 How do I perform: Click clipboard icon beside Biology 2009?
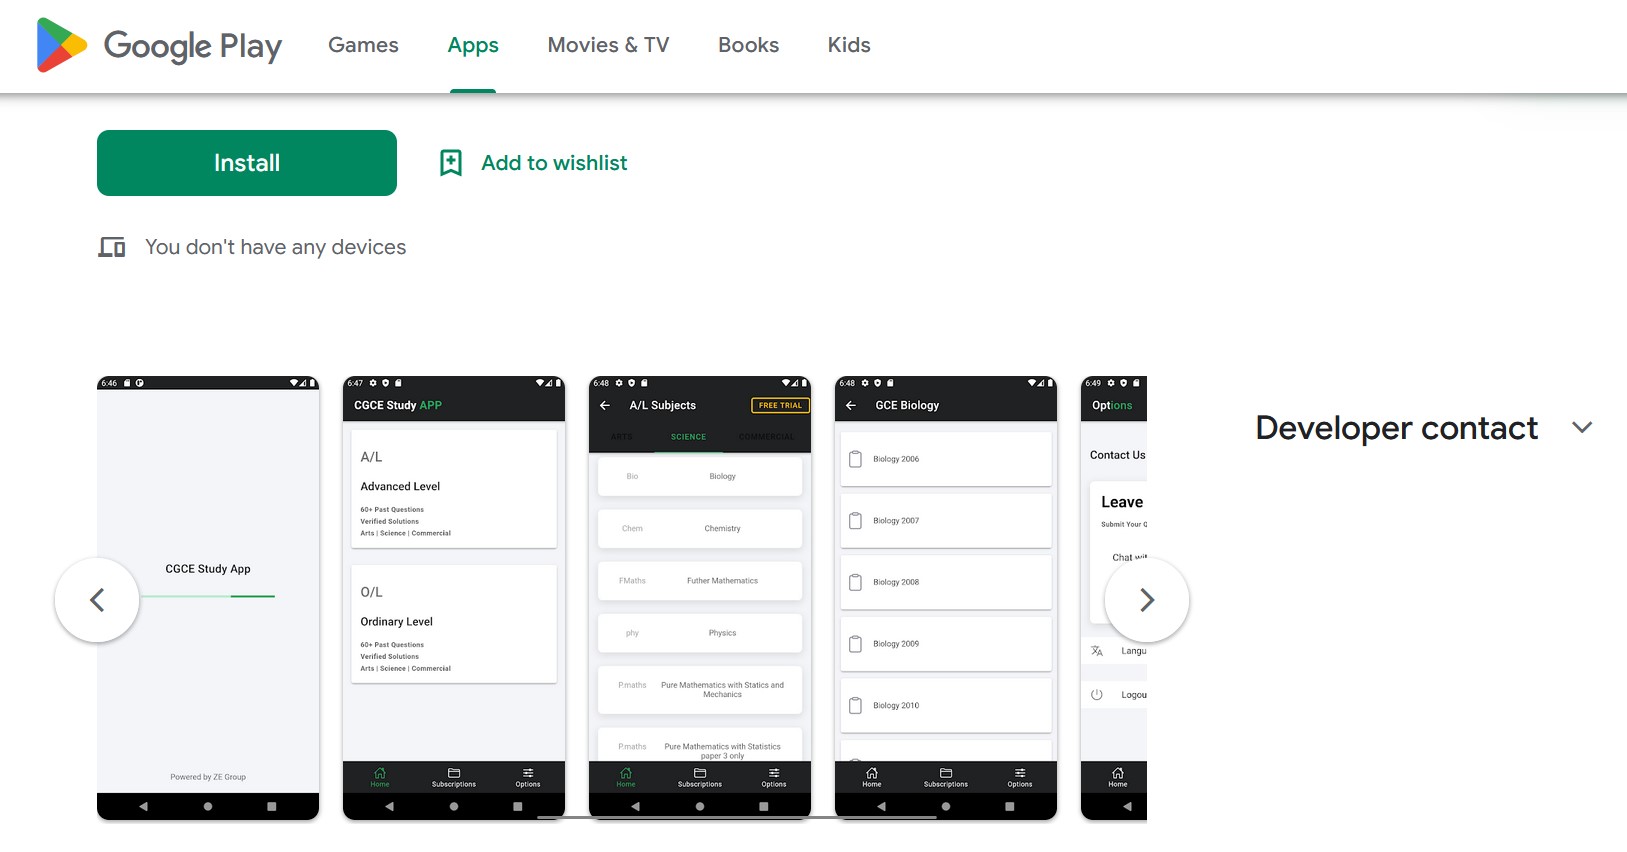tap(855, 644)
